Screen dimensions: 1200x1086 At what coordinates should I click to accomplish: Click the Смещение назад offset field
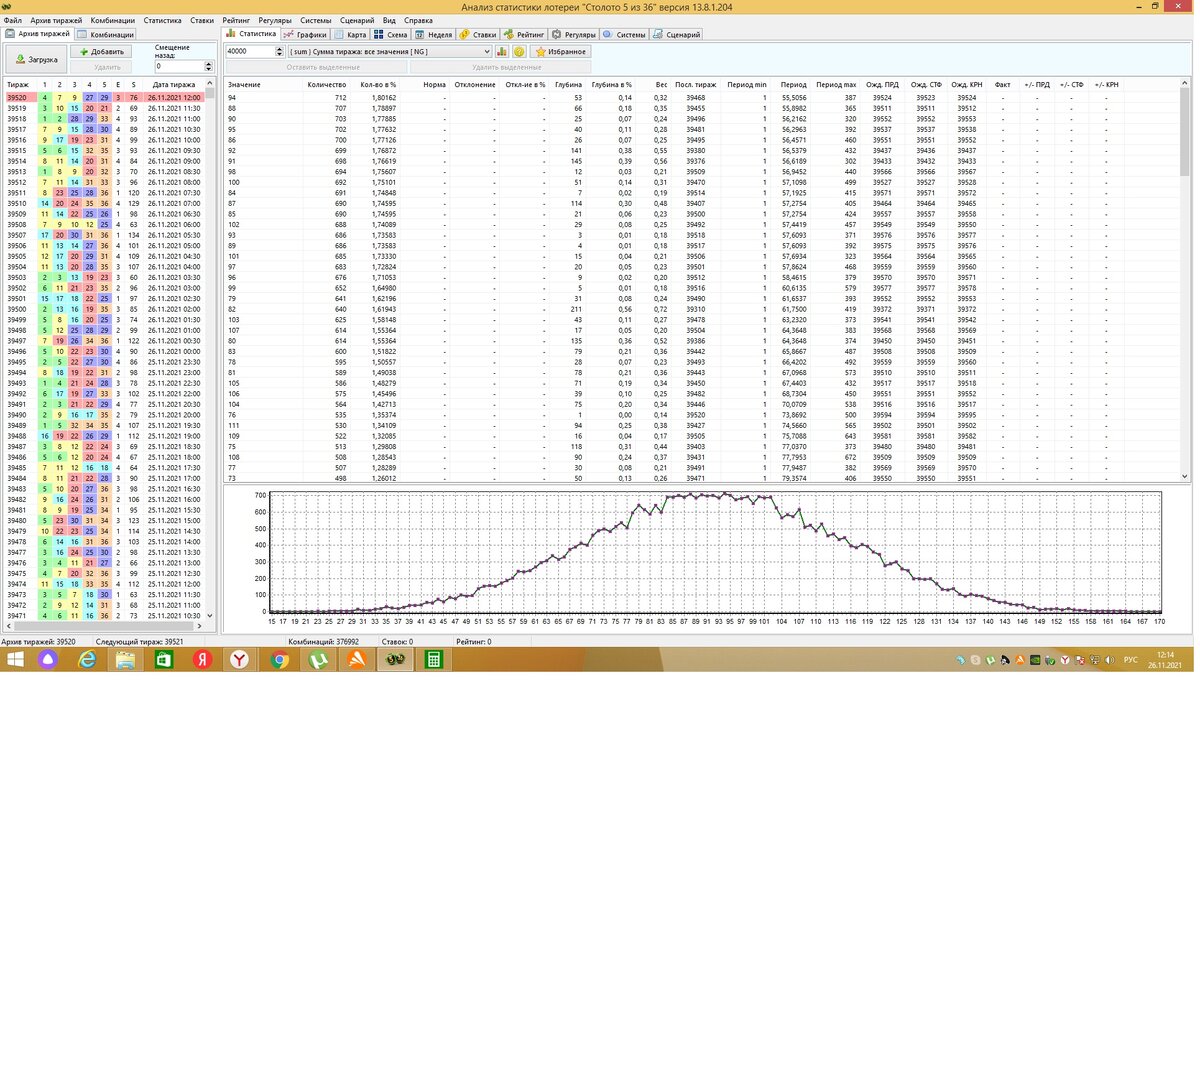[x=178, y=66]
